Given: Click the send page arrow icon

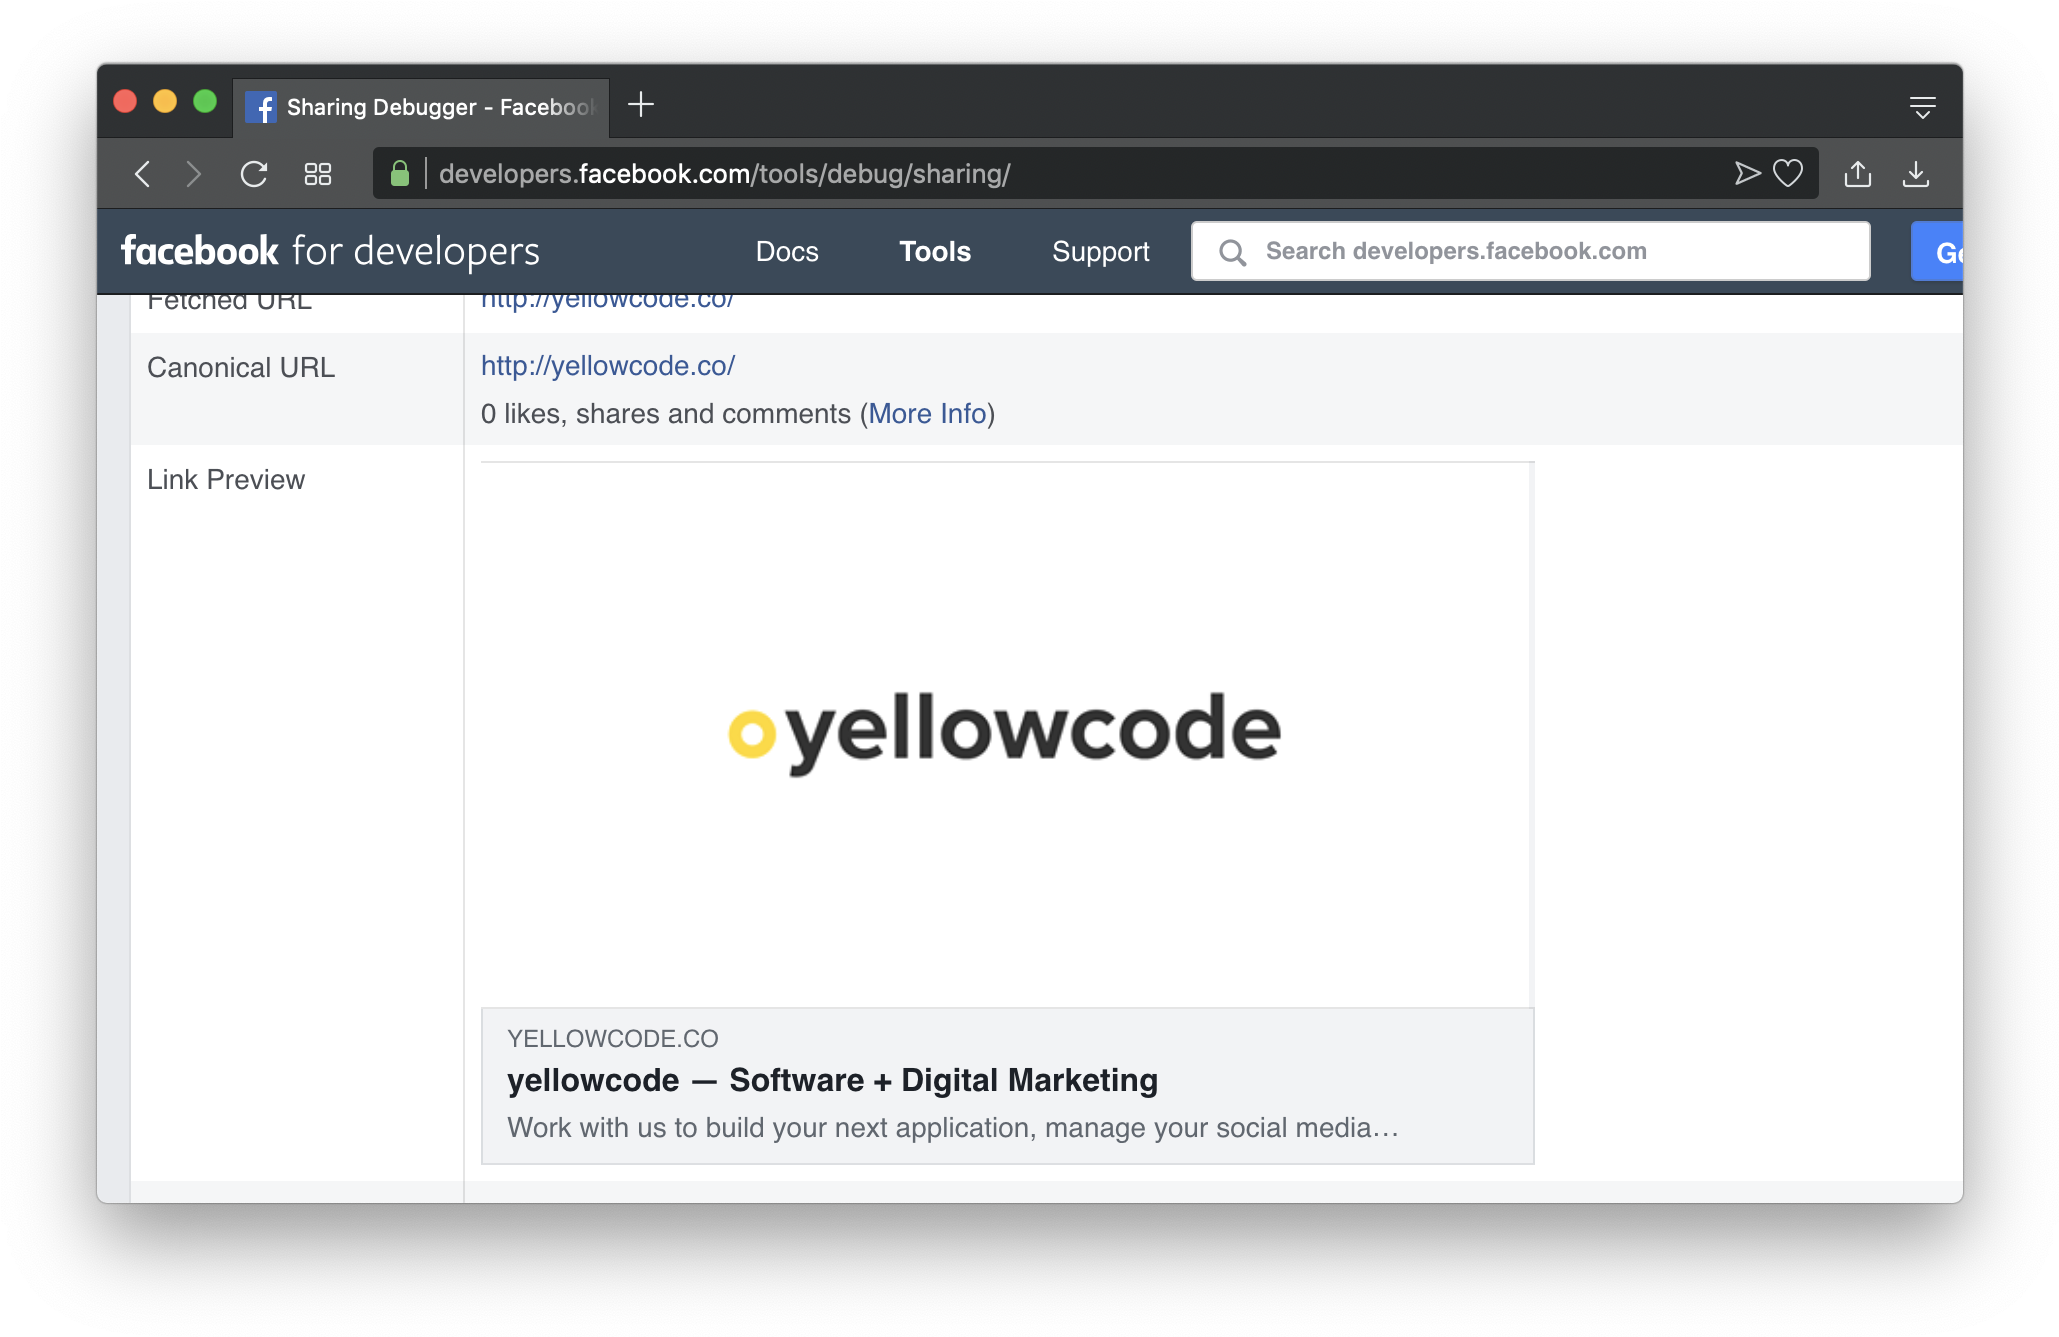Looking at the screenshot, I should [x=1747, y=174].
